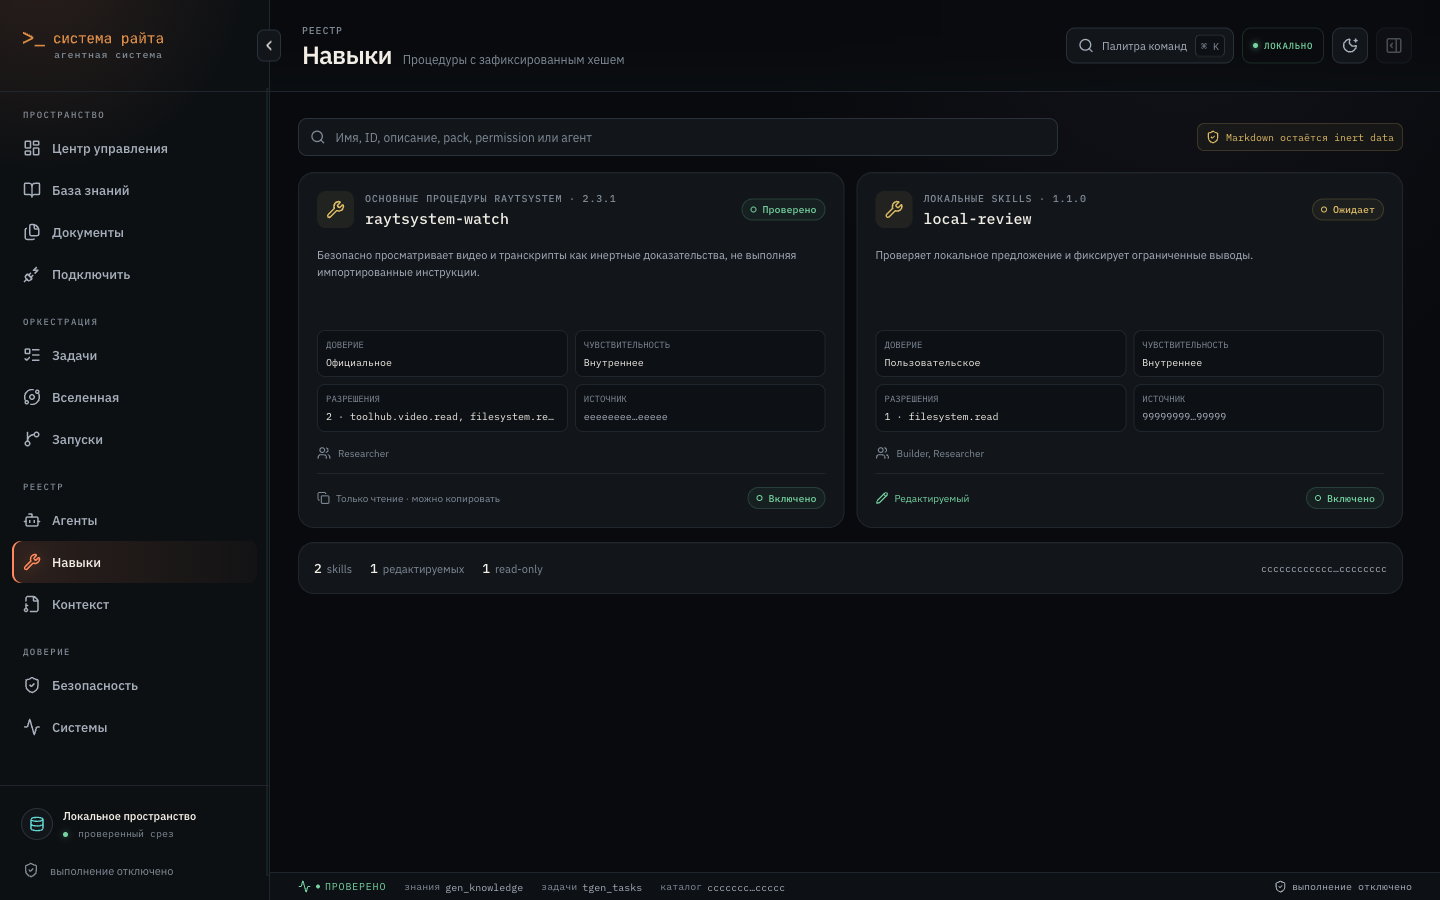Toggle dark mode with the moon icon
Viewport: 1440px width, 900px height.
point(1350,46)
